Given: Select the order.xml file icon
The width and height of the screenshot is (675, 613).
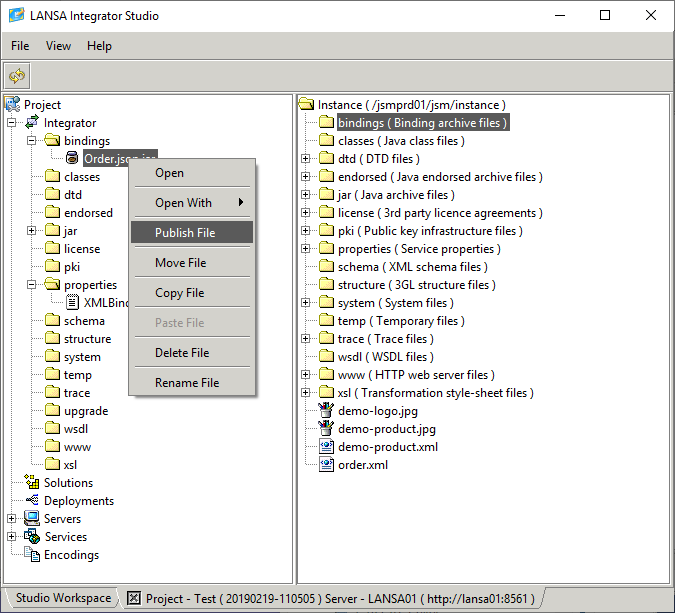Looking at the screenshot, I should coord(326,465).
